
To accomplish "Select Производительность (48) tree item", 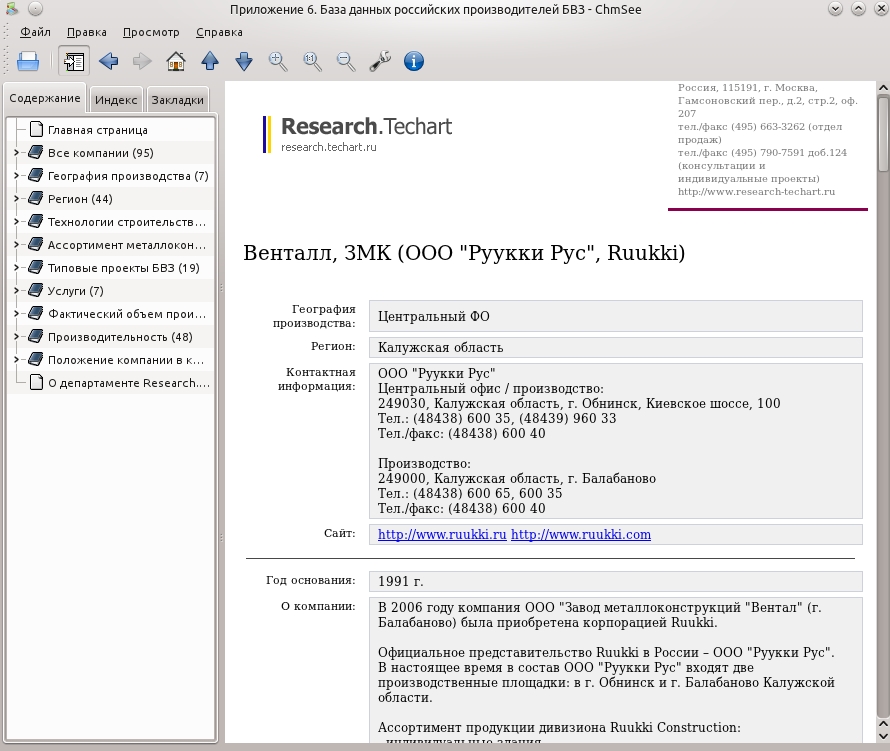I will pyautogui.click(x=120, y=337).
